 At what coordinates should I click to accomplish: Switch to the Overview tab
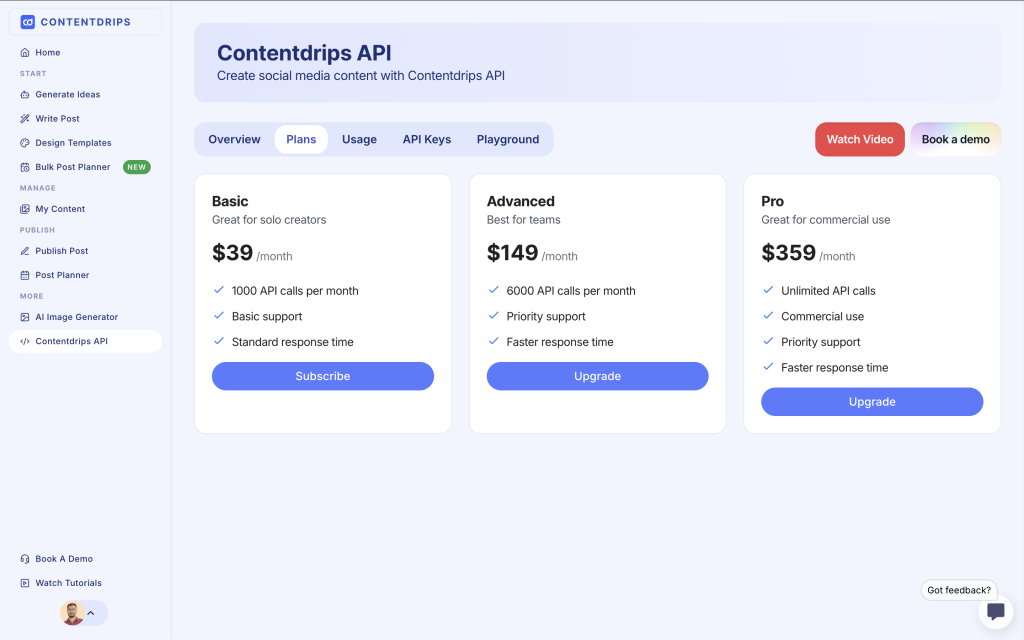[234, 140]
